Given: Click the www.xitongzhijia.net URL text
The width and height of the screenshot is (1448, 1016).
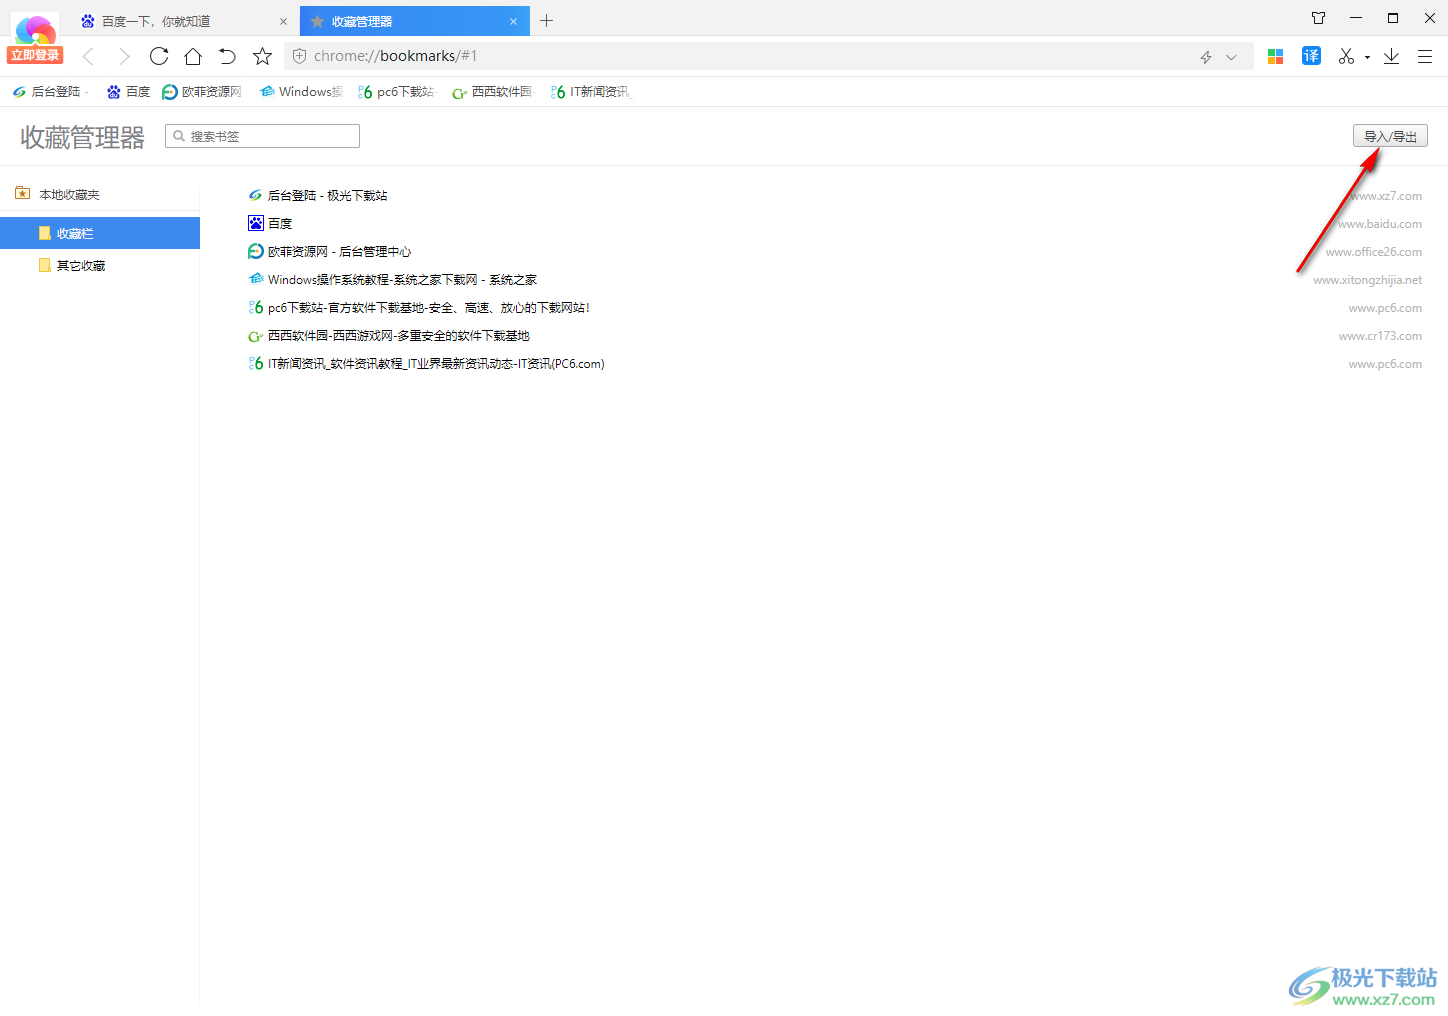Looking at the screenshot, I should pyautogui.click(x=1367, y=280).
